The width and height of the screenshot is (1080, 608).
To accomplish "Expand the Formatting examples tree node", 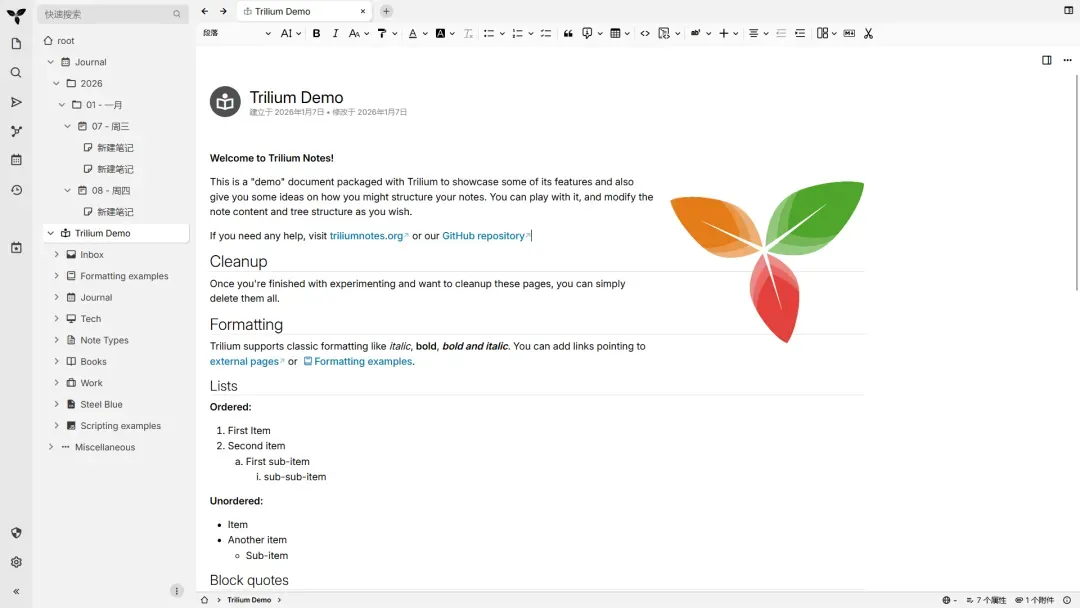I will (x=56, y=276).
